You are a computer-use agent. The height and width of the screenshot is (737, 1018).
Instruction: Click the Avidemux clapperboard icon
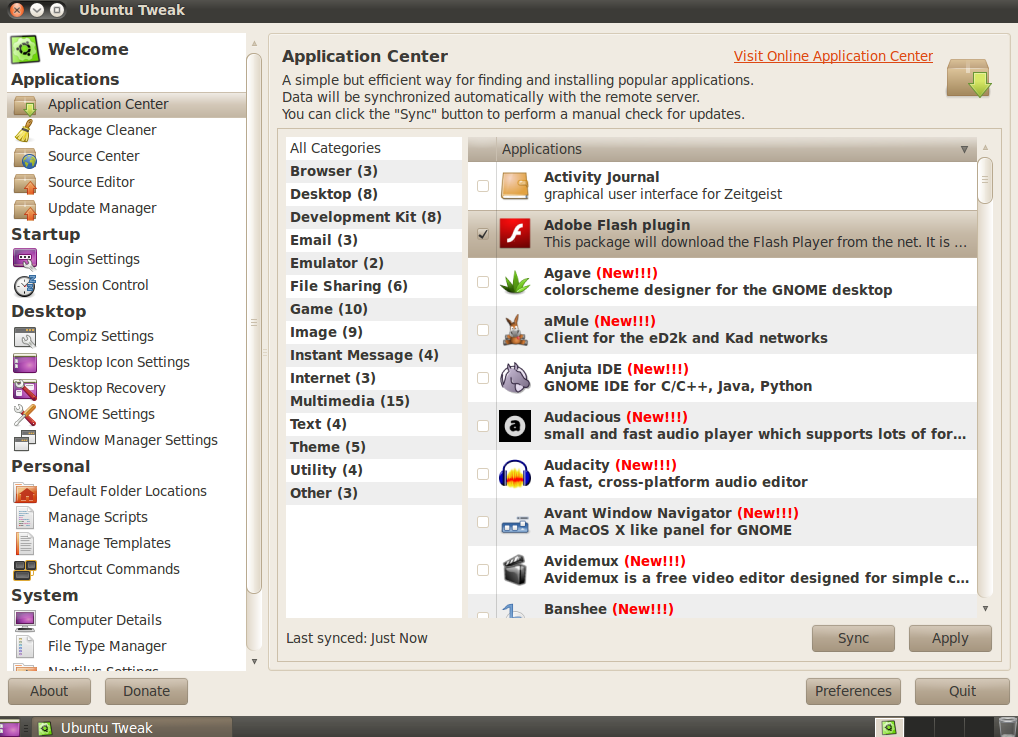515,570
